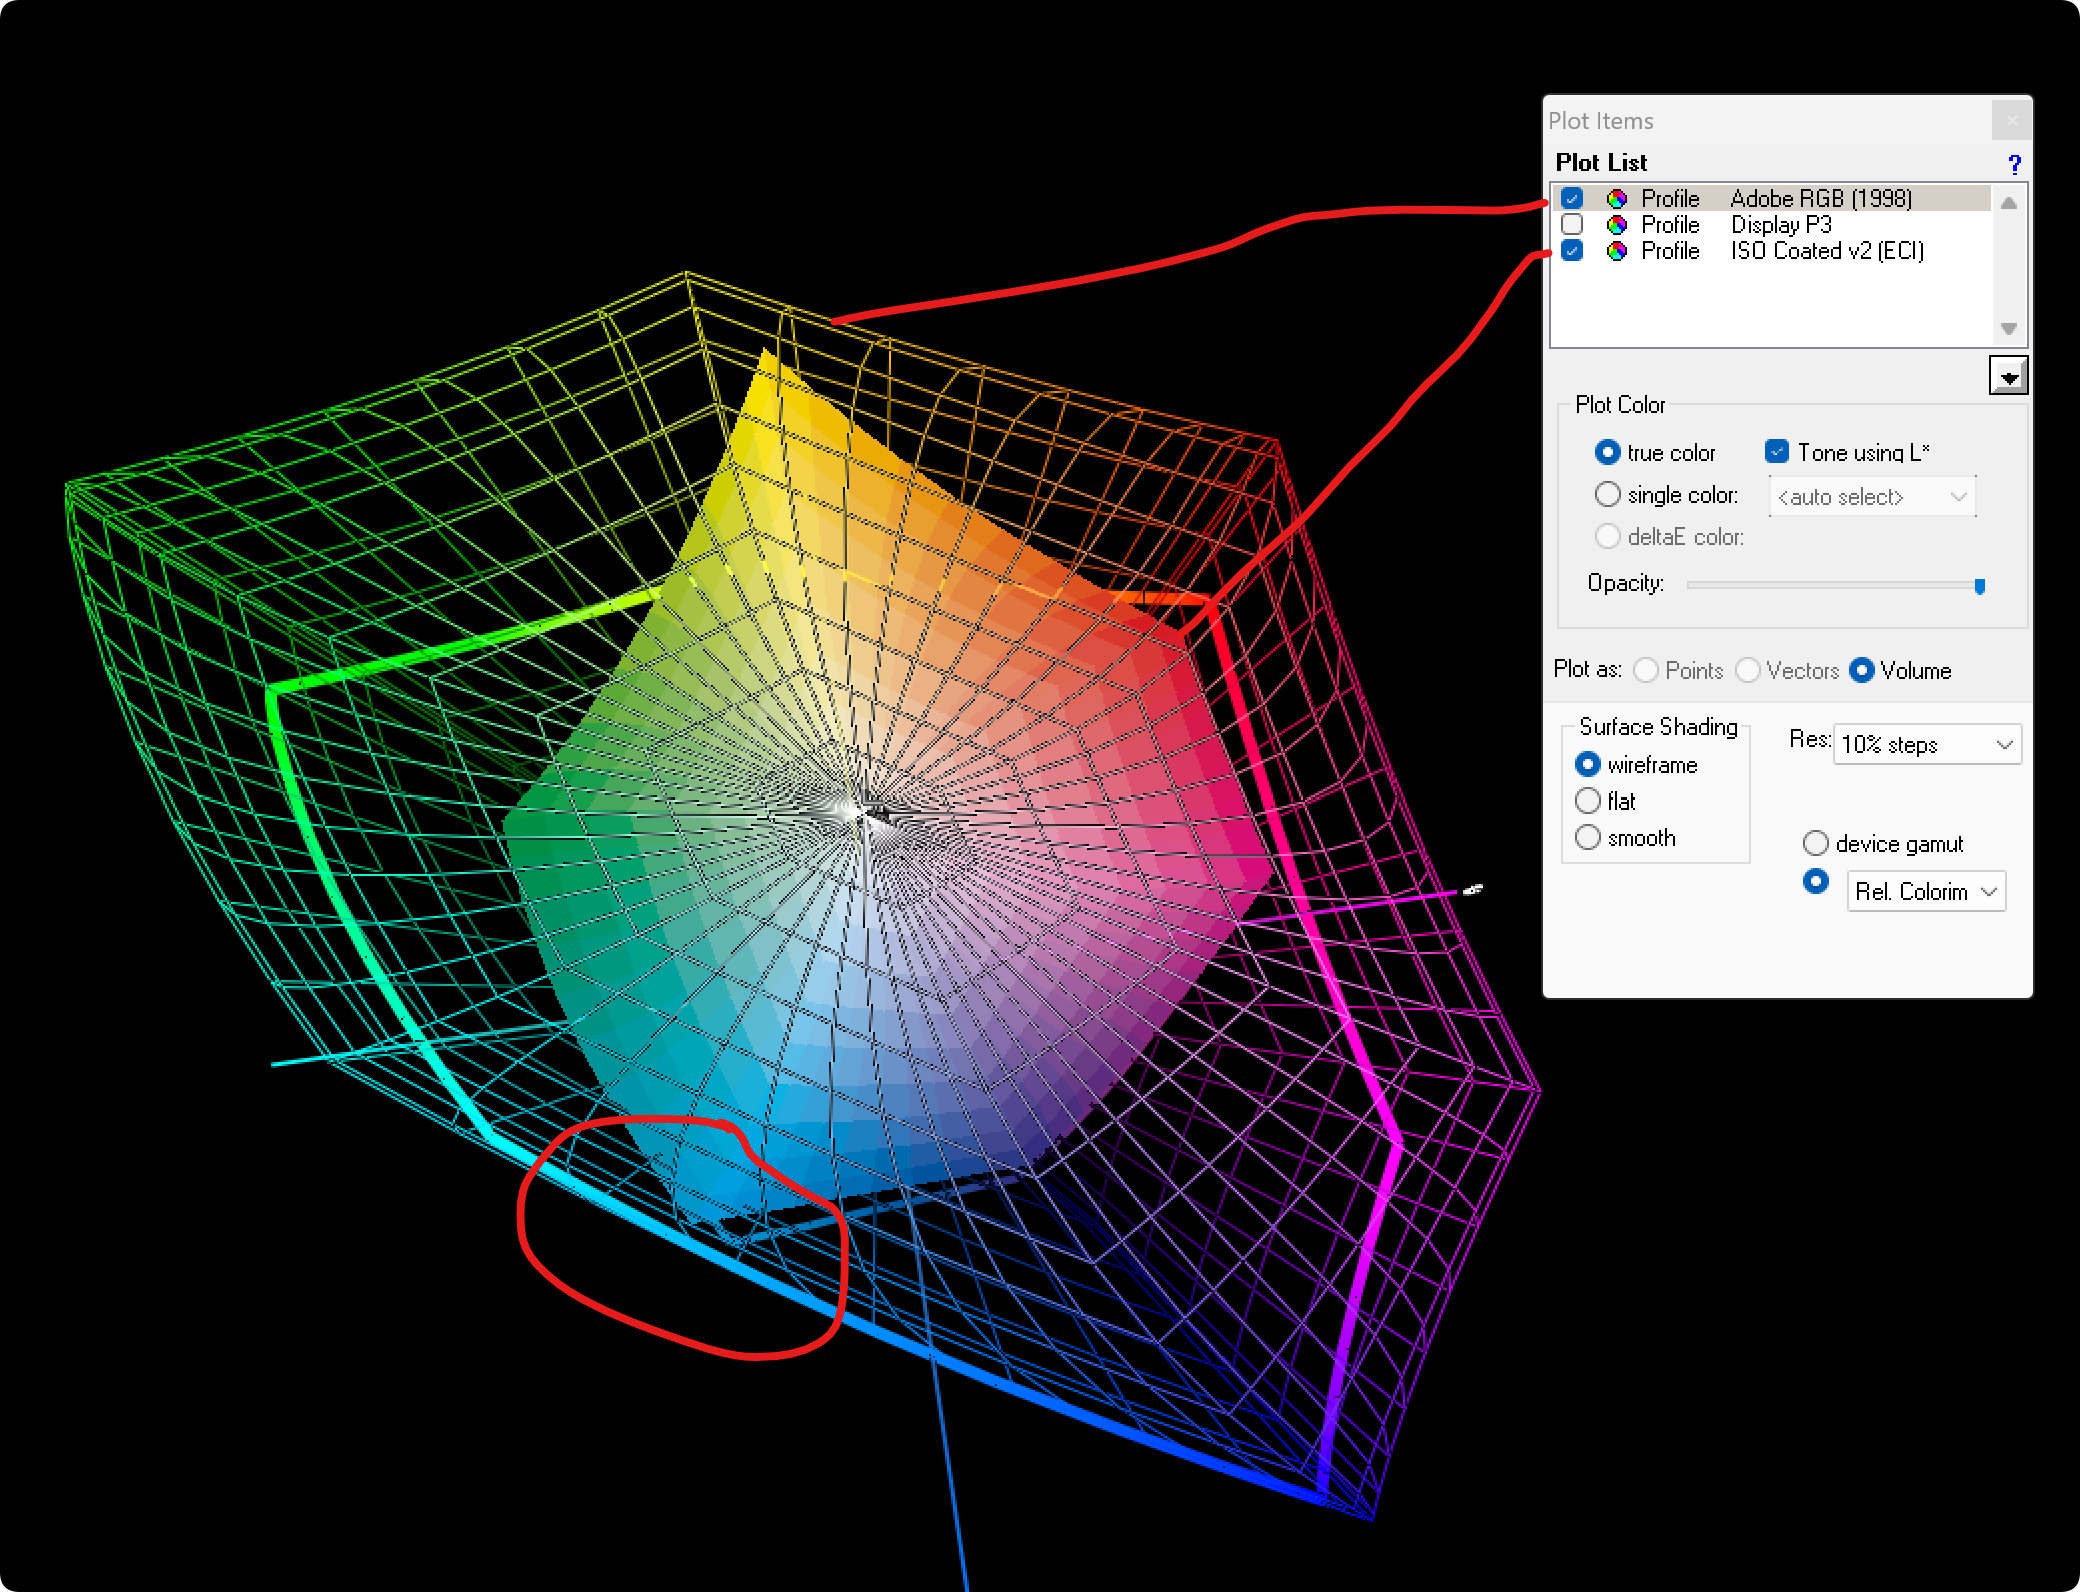The image size is (2080, 1592).
Task: Enable the Display P3 profile checkbox
Action: coord(1572,225)
